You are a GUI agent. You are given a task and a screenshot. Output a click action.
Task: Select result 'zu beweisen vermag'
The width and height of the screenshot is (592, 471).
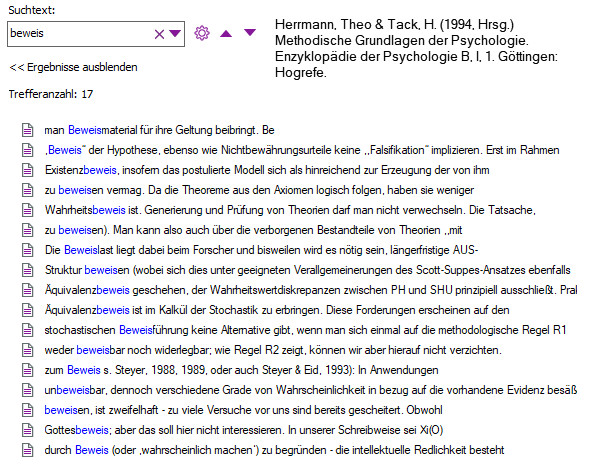pyautogui.click(x=259, y=190)
